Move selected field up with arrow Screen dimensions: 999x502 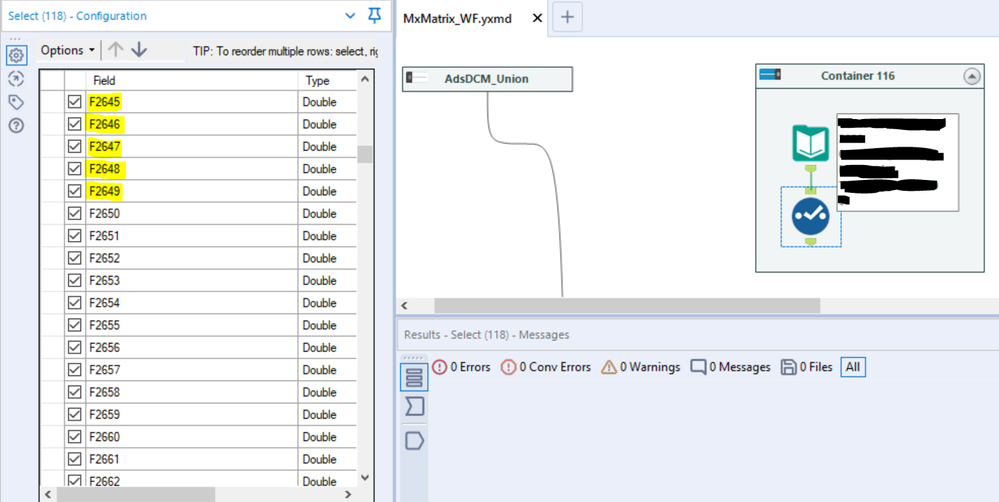coord(115,50)
